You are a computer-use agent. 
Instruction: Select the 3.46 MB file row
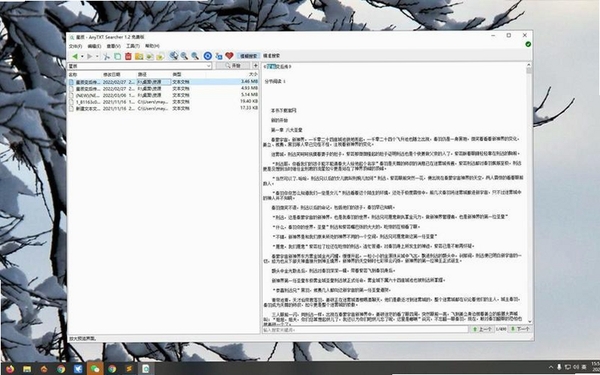pos(163,82)
